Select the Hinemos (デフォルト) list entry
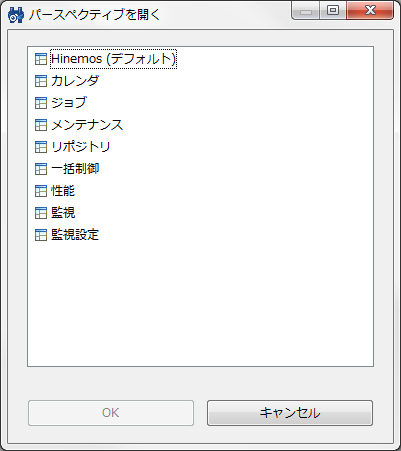The height and width of the screenshot is (451, 401). pos(113,59)
